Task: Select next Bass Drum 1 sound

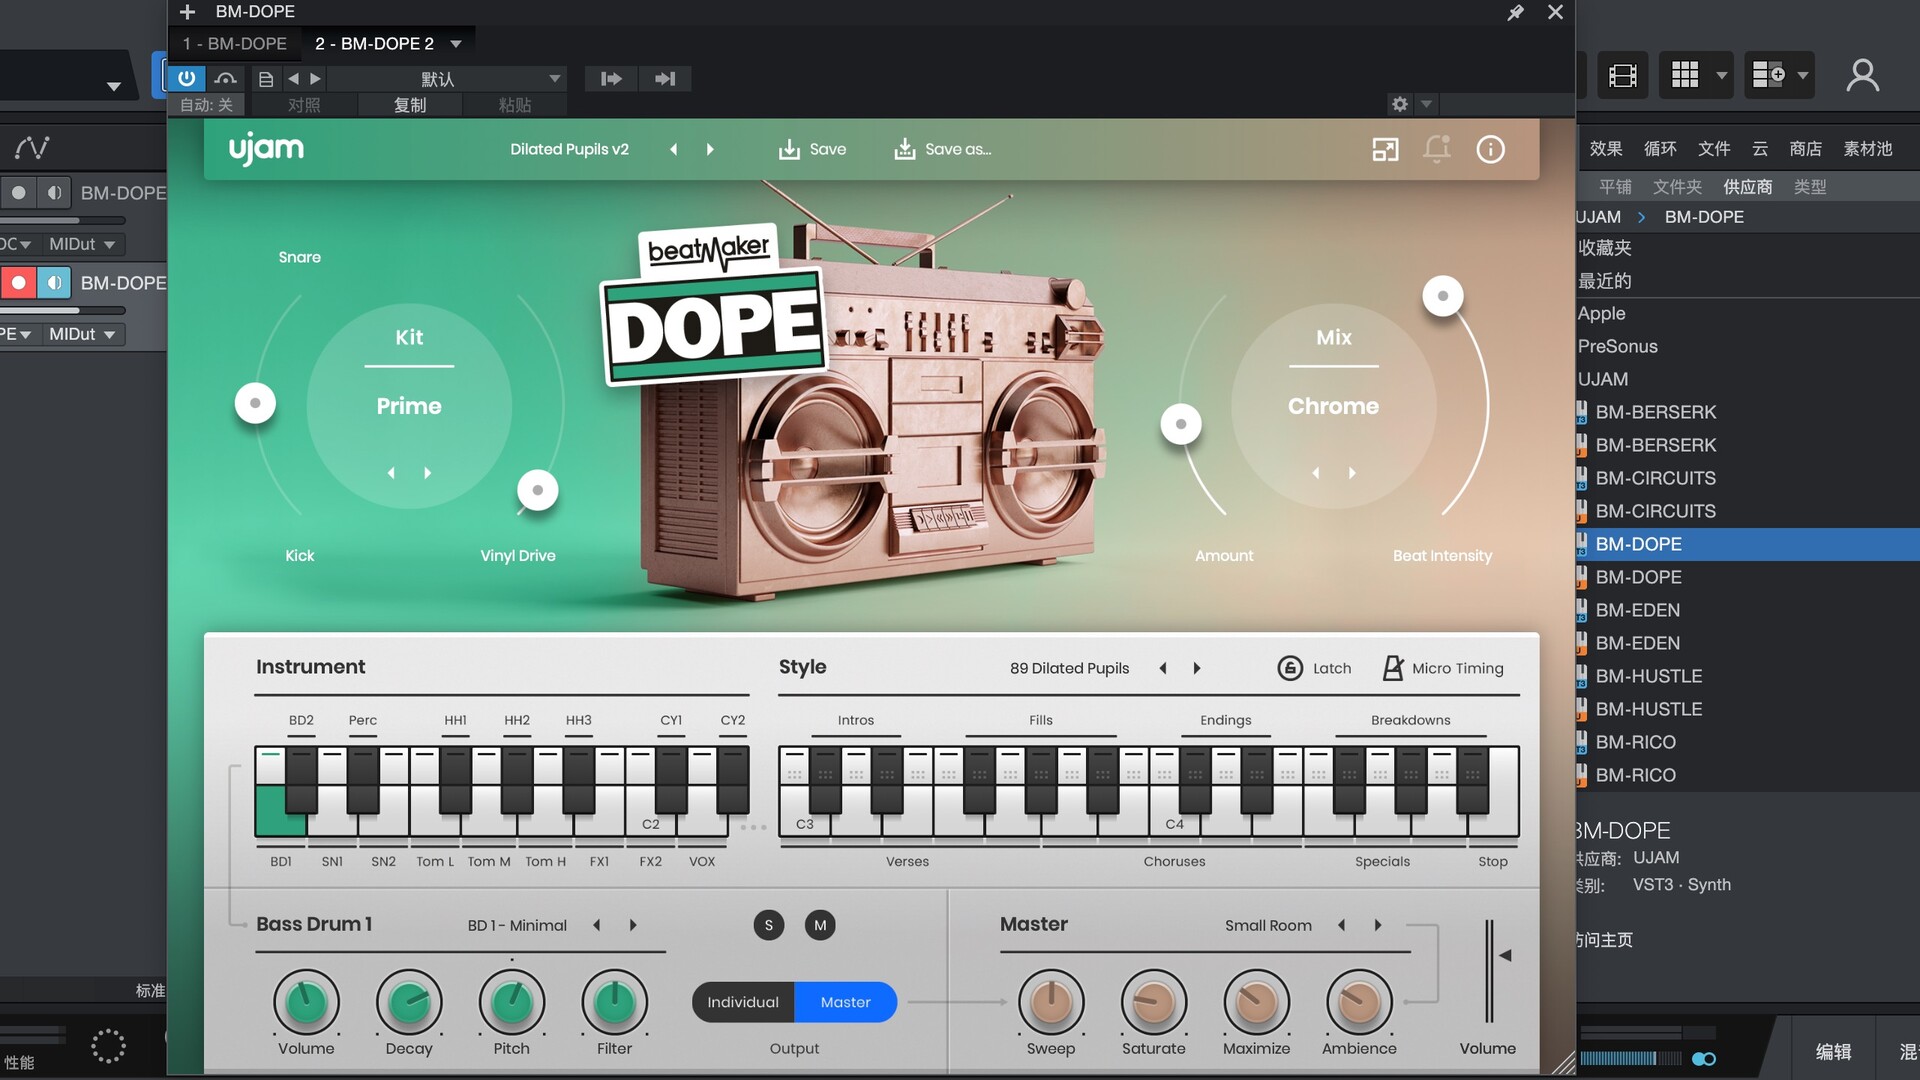Action: 633,925
